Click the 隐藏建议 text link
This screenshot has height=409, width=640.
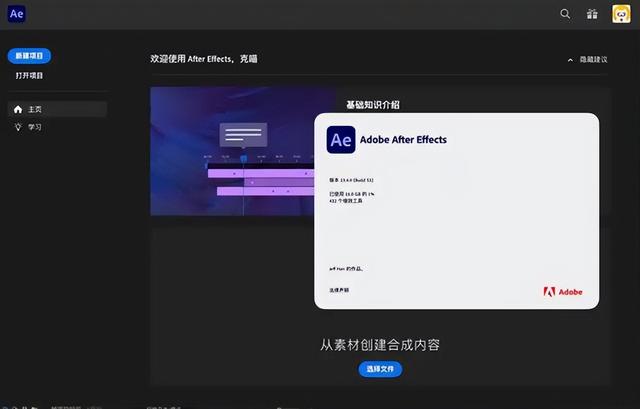click(x=593, y=60)
